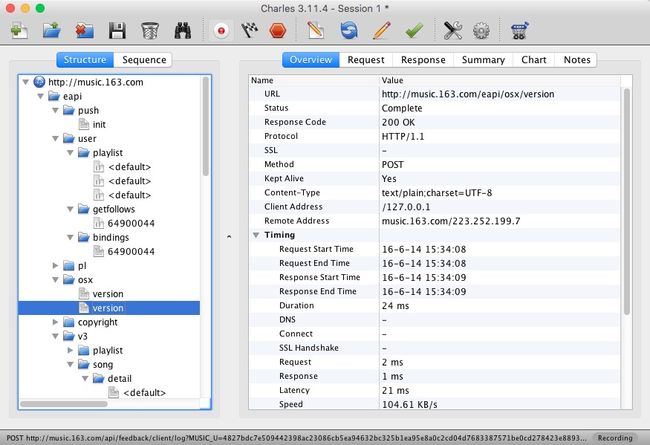650x445 pixels.
Task: Click the copyright folder icon
Action: tap(69, 322)
